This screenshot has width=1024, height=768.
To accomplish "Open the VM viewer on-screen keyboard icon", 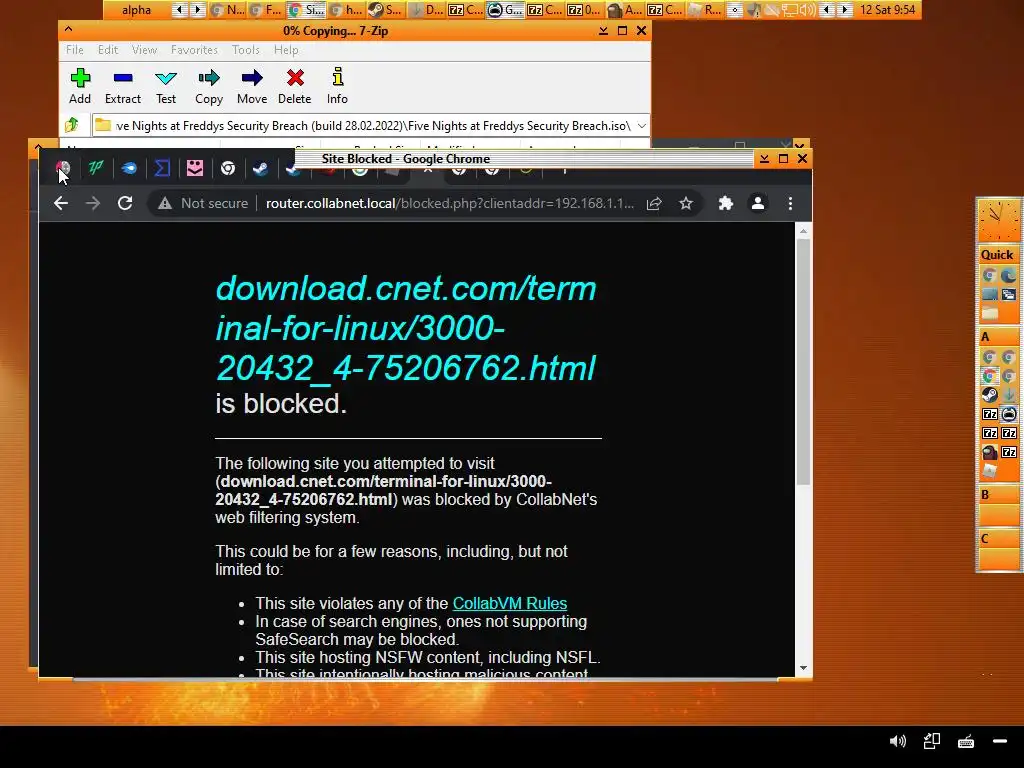I will click(966, 741).
